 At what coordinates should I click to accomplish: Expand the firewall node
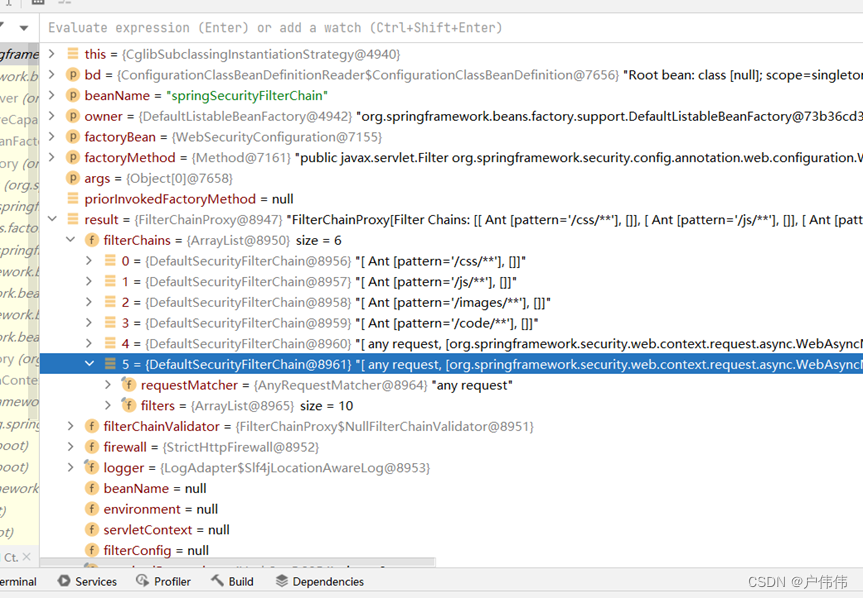(70, 447)
